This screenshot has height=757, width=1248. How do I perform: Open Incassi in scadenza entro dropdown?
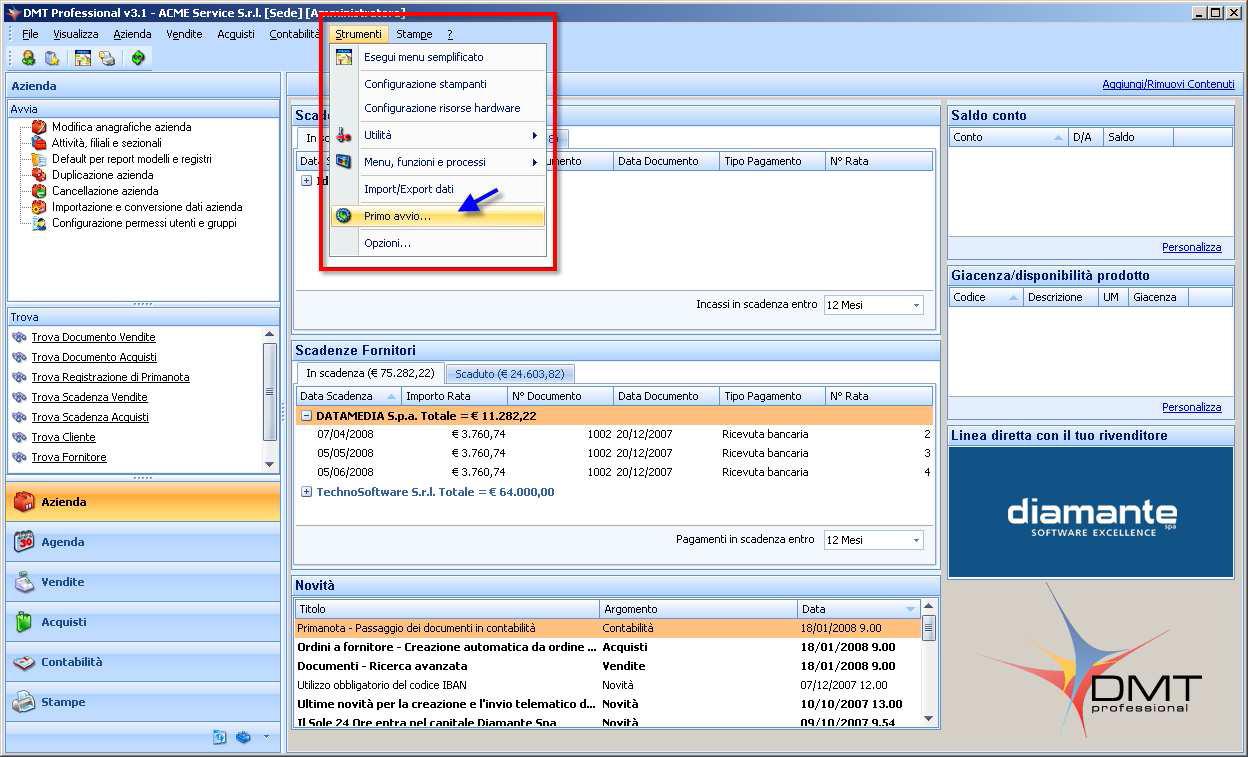(x=916, y=305)
